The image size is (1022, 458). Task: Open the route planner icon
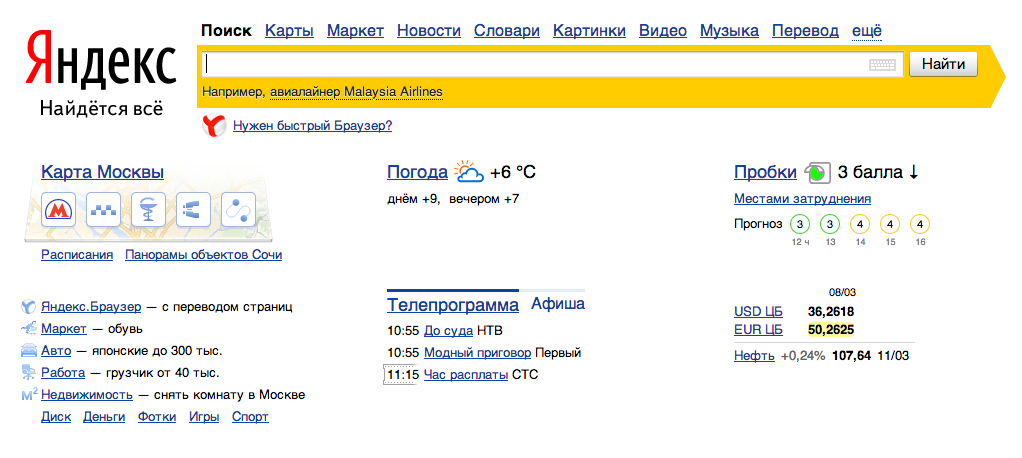tap(238, 211)
